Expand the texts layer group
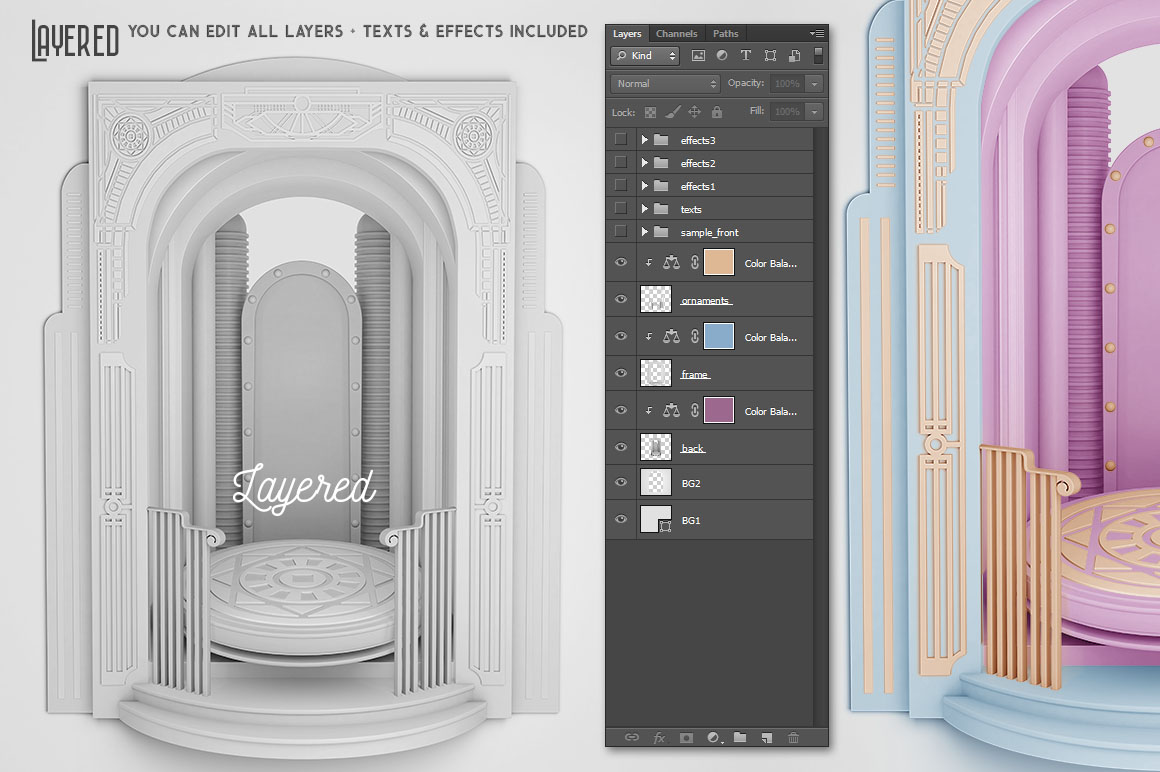 click(x=645, y=209)
